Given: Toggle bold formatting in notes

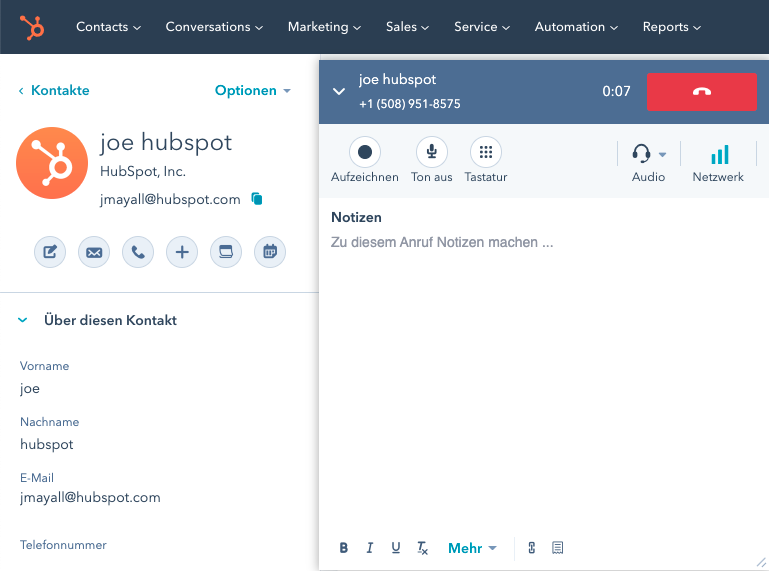Looking at the screenshot, I should point(344,548).
